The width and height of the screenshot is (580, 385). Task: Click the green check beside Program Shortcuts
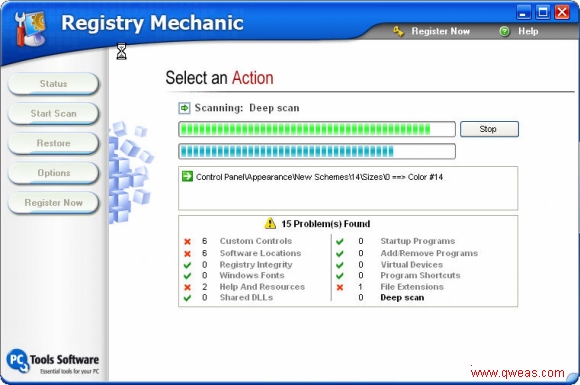pos(340,276)
